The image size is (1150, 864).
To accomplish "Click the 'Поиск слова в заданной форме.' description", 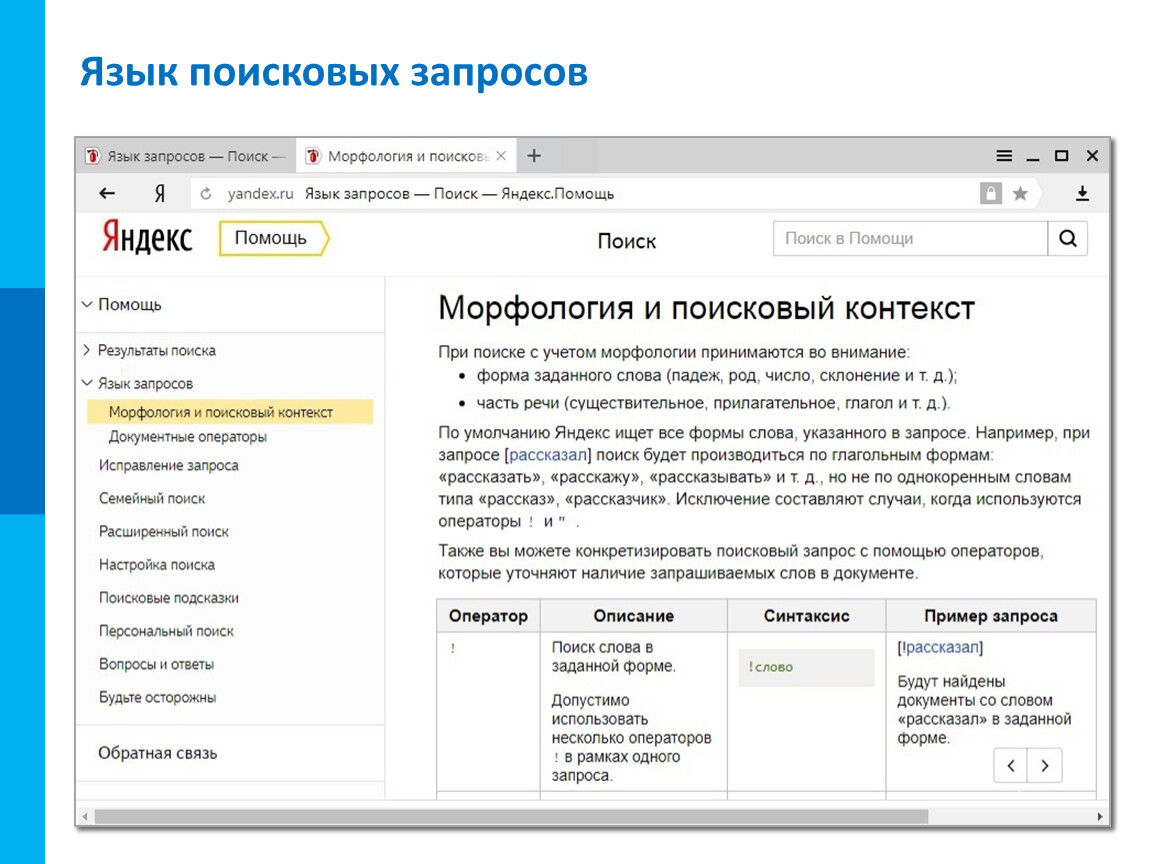I will pos(613,656).
